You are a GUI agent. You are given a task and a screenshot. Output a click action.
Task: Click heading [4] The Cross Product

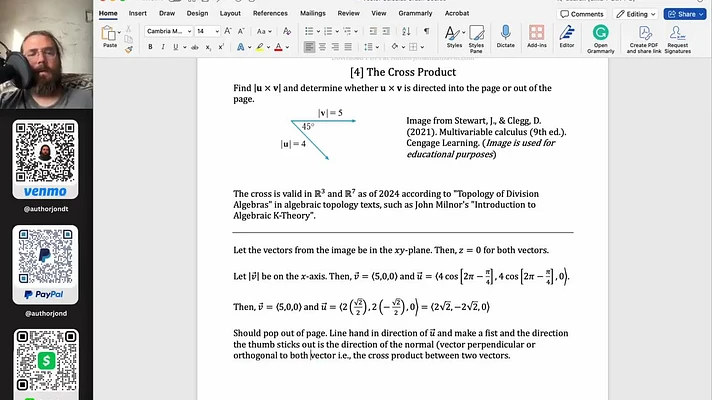click(x=403, y=72)
